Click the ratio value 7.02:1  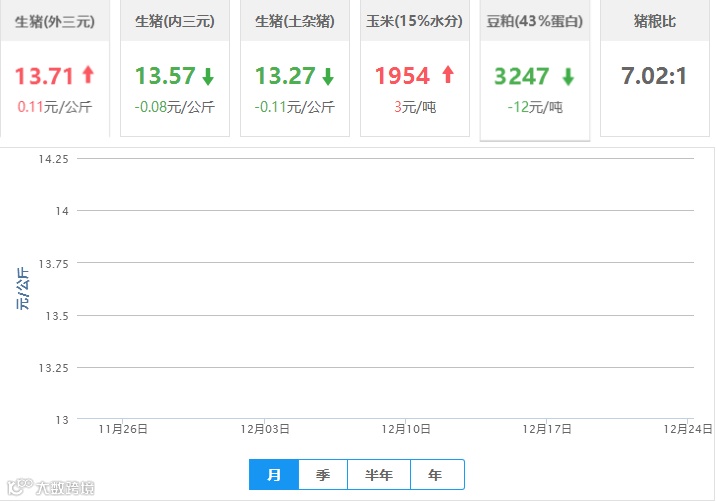click(654, 76)
